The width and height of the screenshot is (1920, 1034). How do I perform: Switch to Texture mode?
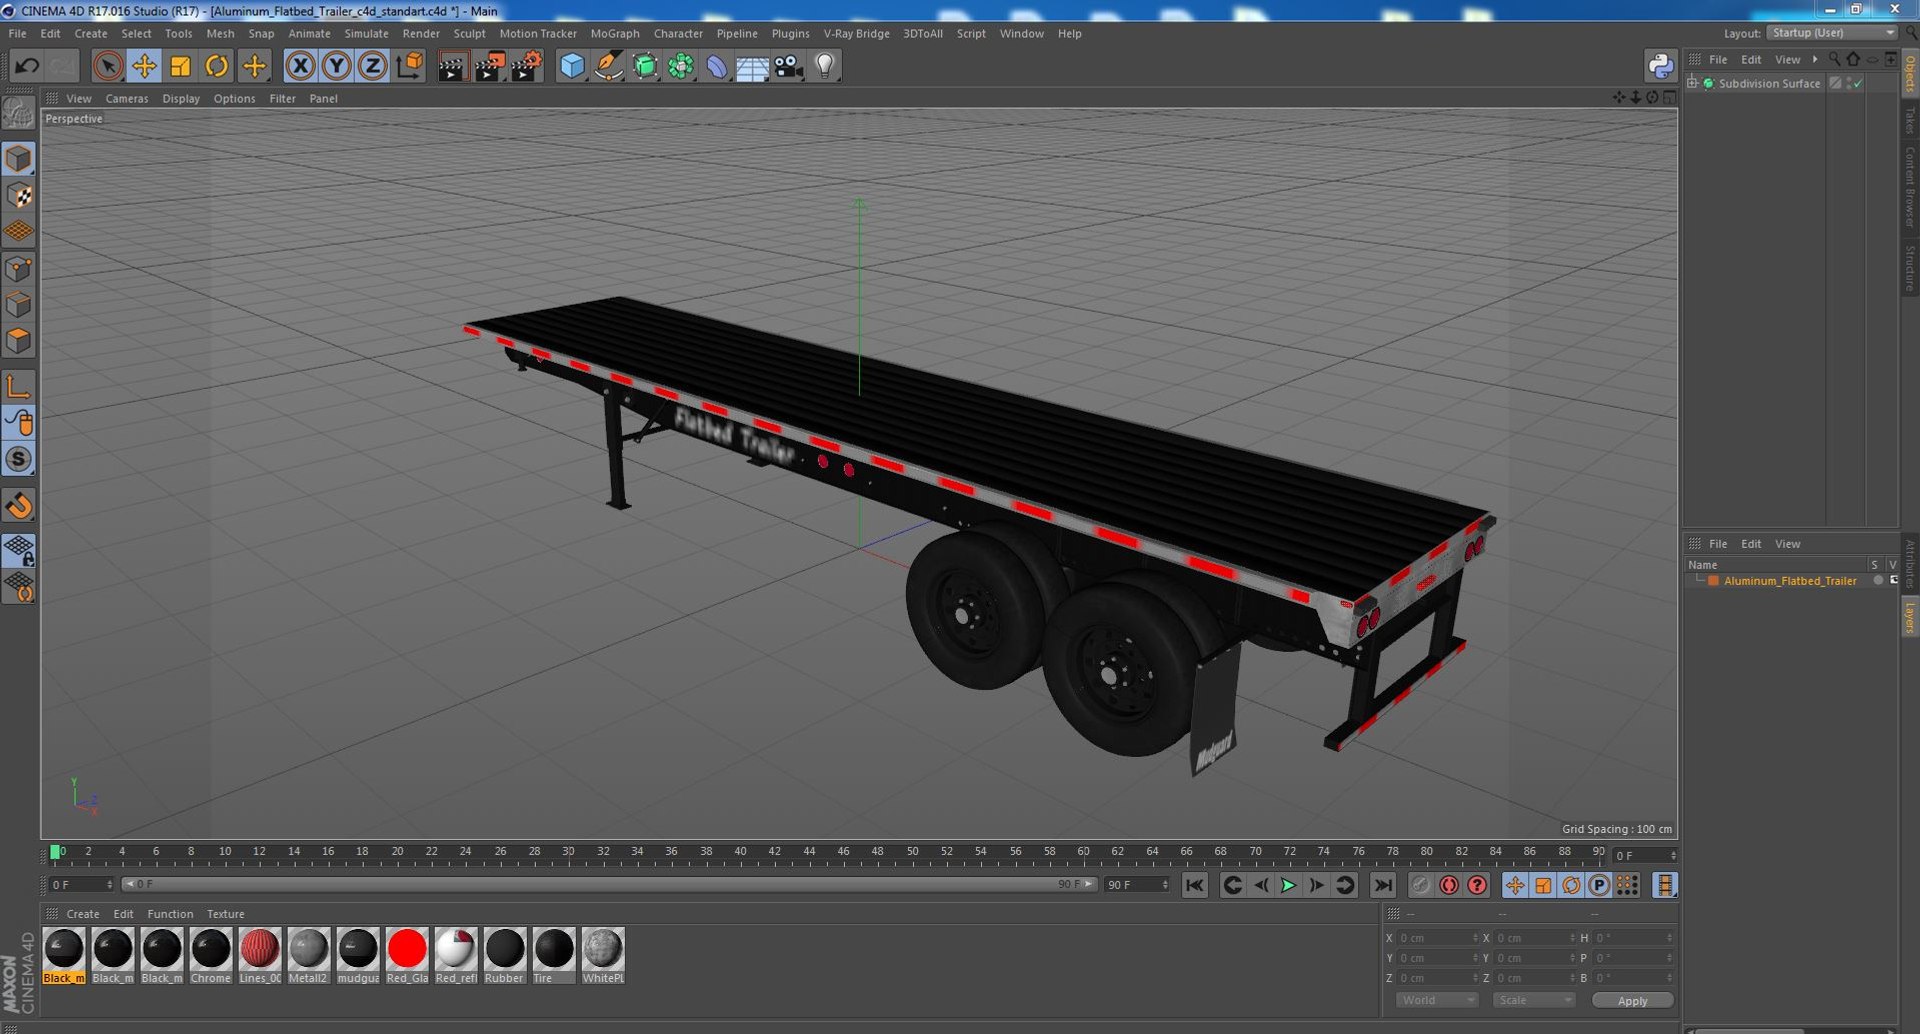click(x=19, y=195)
